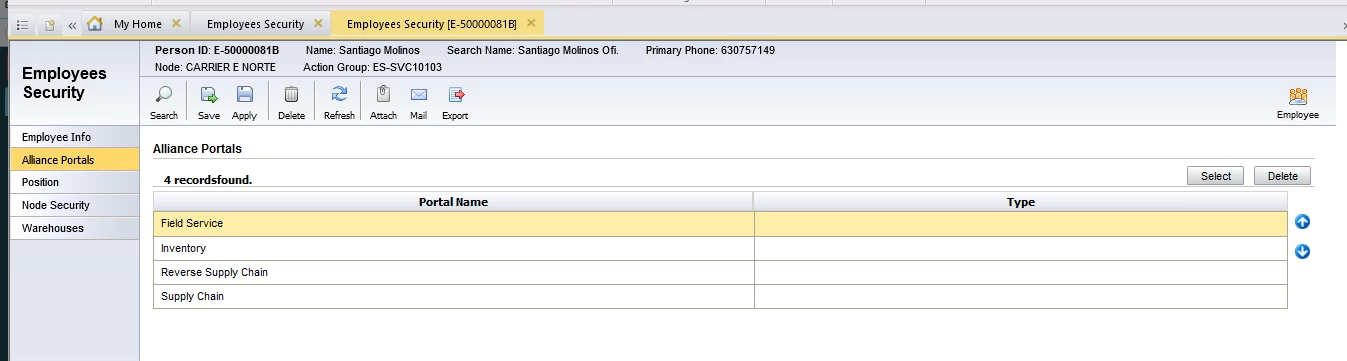Viewport: 1347px width, 361px height.
Task: Click the My Home tab
Action: [137, 23]
